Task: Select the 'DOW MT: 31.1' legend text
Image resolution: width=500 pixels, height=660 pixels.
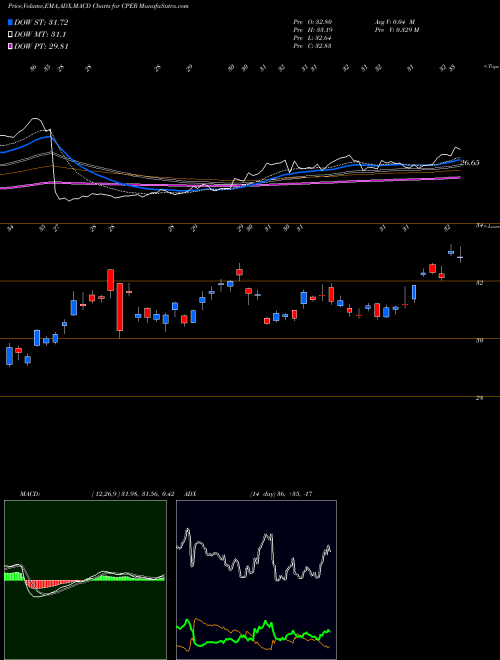Action: click(x=40, y=35)
